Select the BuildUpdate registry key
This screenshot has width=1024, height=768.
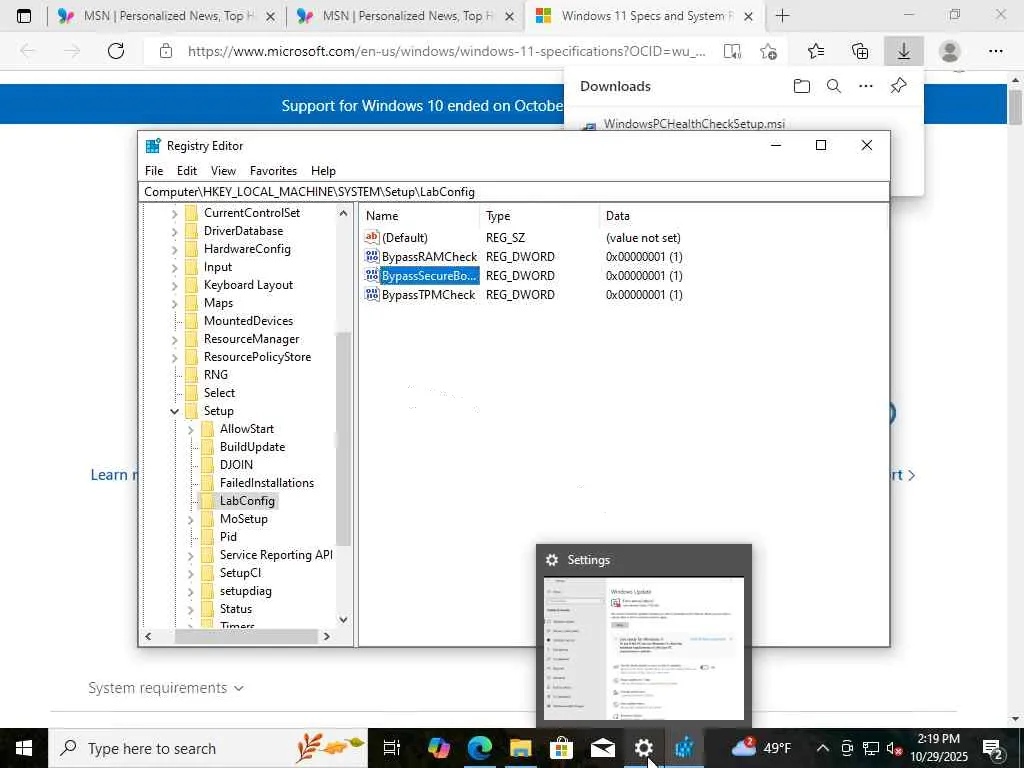[x=252, y=447]
